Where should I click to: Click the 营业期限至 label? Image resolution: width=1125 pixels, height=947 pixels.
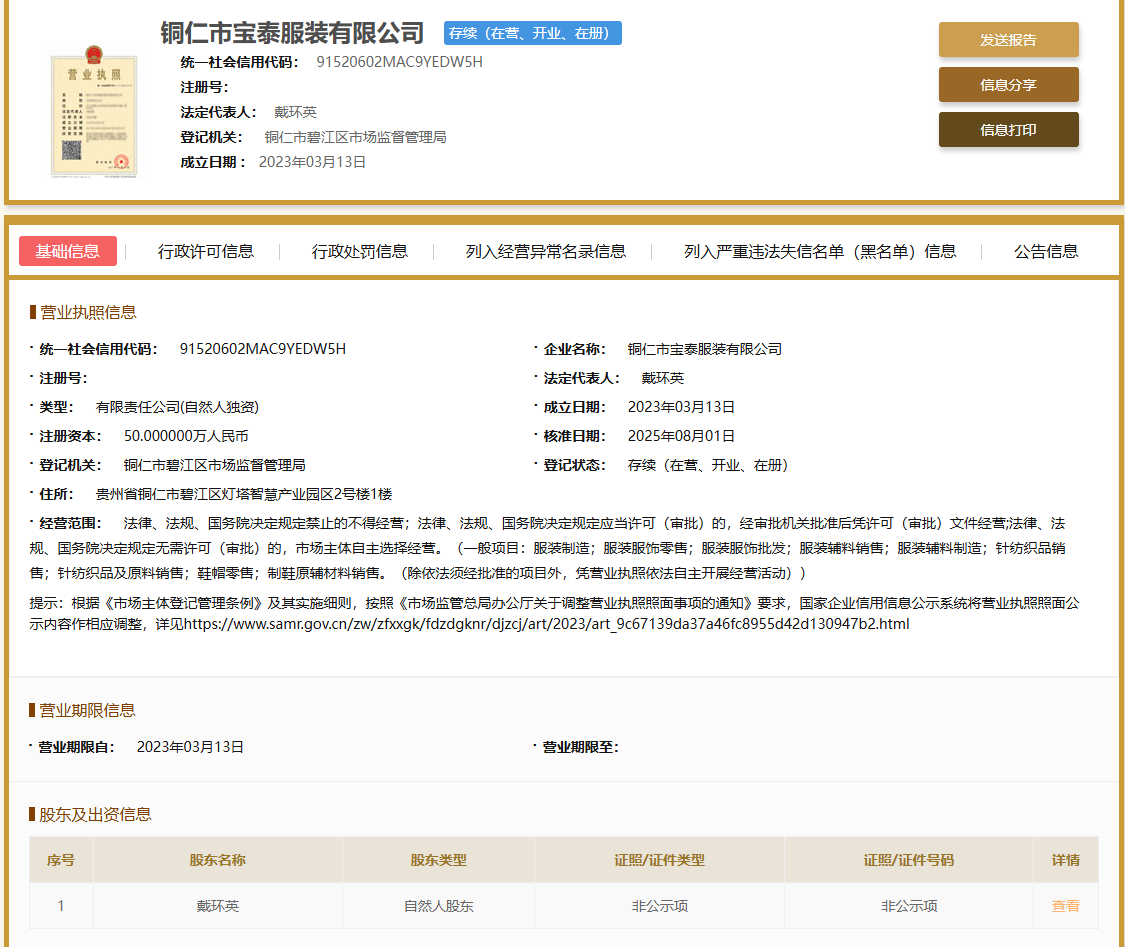pyautogui.click(x=580, y=747)
